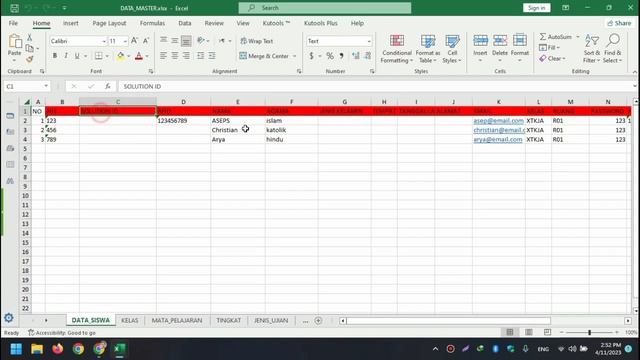The width and height of the screenshot is (640, 360).
Task: Add a new sheet with plus icon
Action: click(318, 321)
